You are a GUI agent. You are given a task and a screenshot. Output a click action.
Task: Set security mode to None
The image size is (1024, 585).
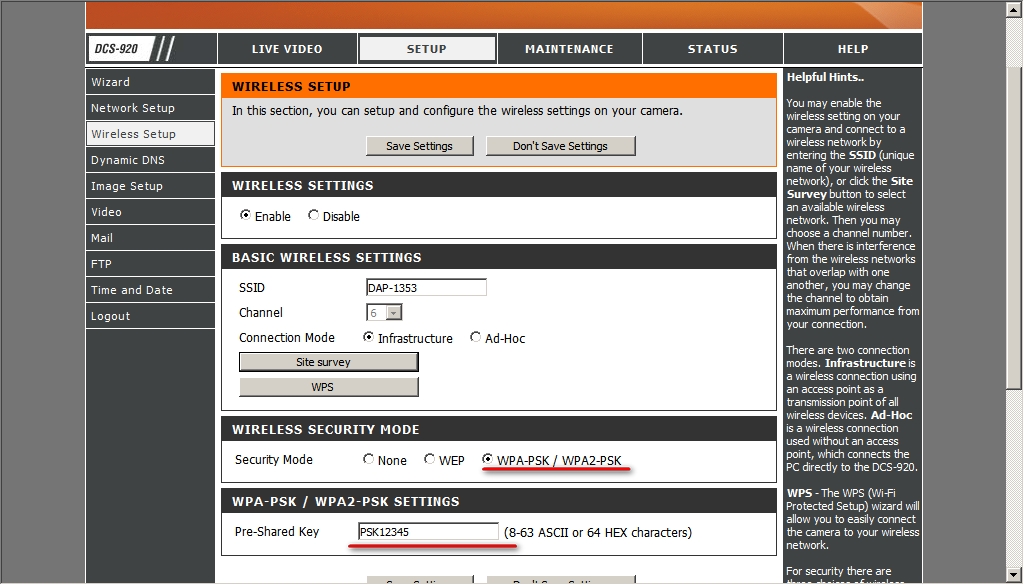[x=369, y=460]
